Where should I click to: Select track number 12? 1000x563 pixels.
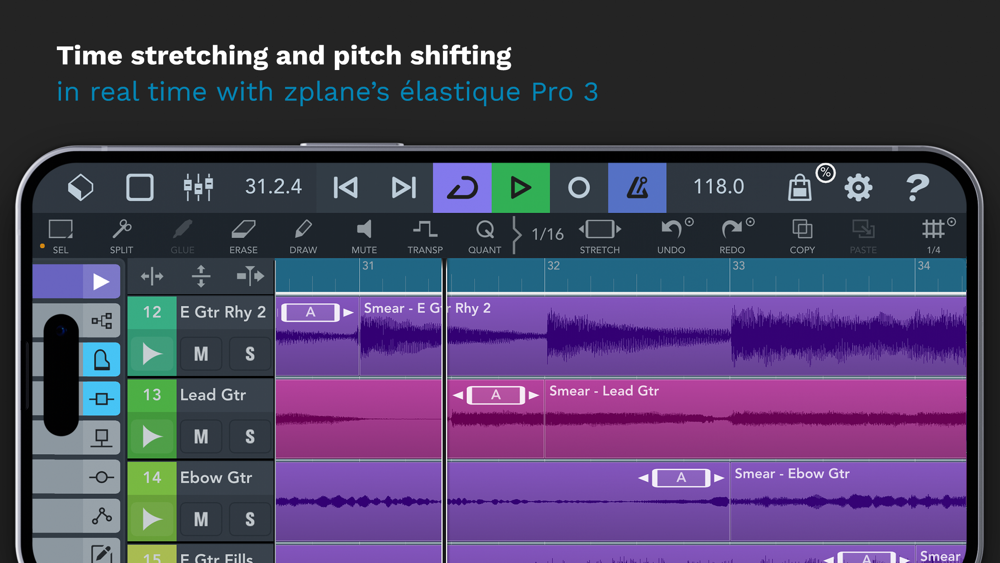tap(152, 312)
